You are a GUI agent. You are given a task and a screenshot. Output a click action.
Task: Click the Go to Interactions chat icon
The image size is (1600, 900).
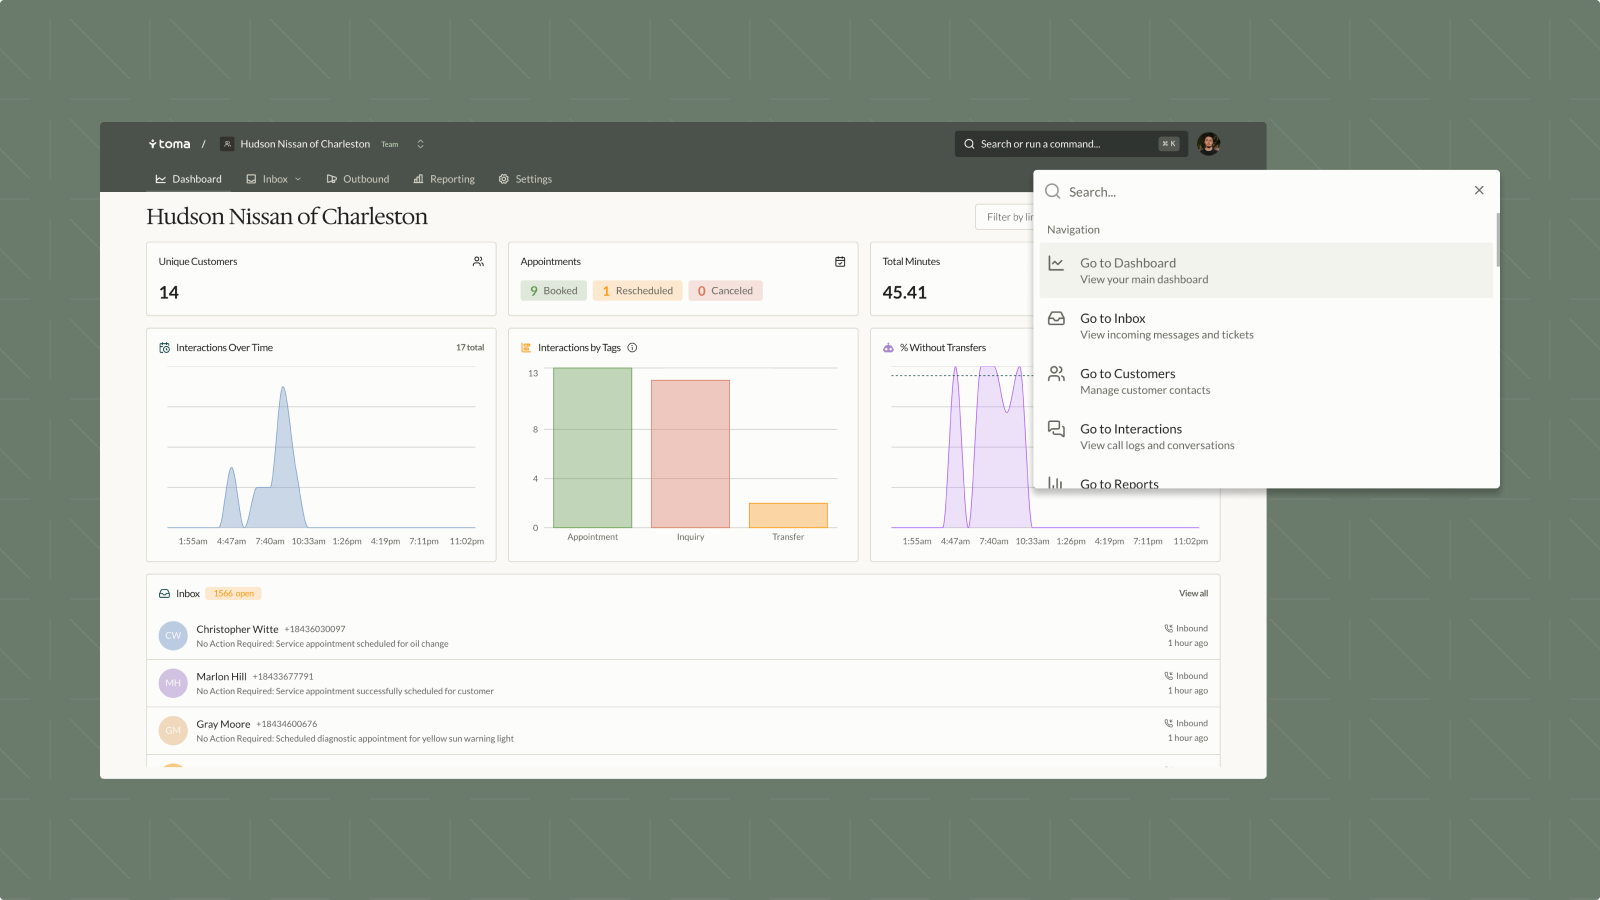pos(1056,429)
